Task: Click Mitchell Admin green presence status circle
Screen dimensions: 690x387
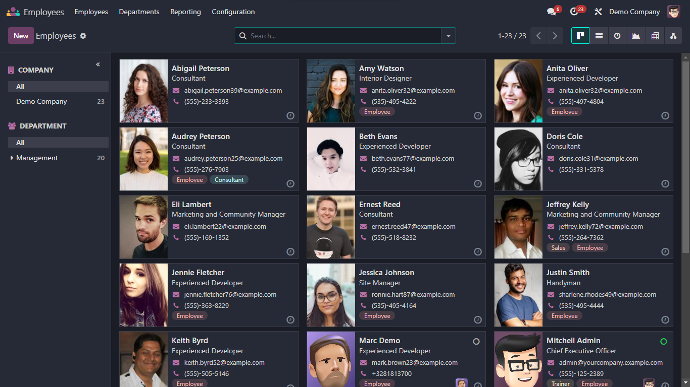Action: coord(664,342)
